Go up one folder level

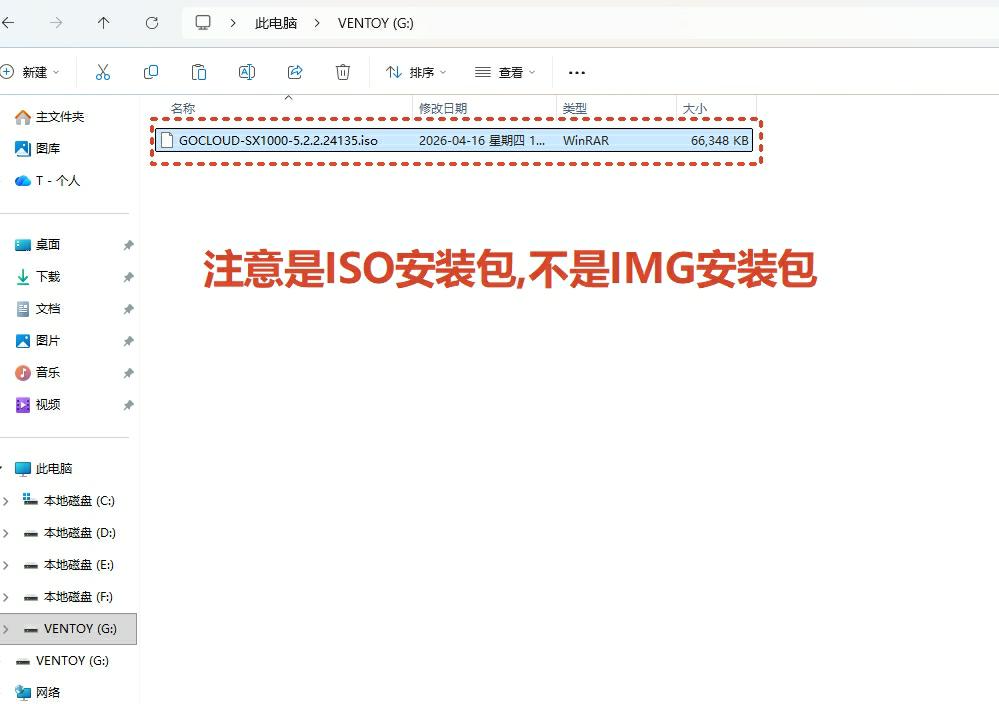(x=103, y=22)
